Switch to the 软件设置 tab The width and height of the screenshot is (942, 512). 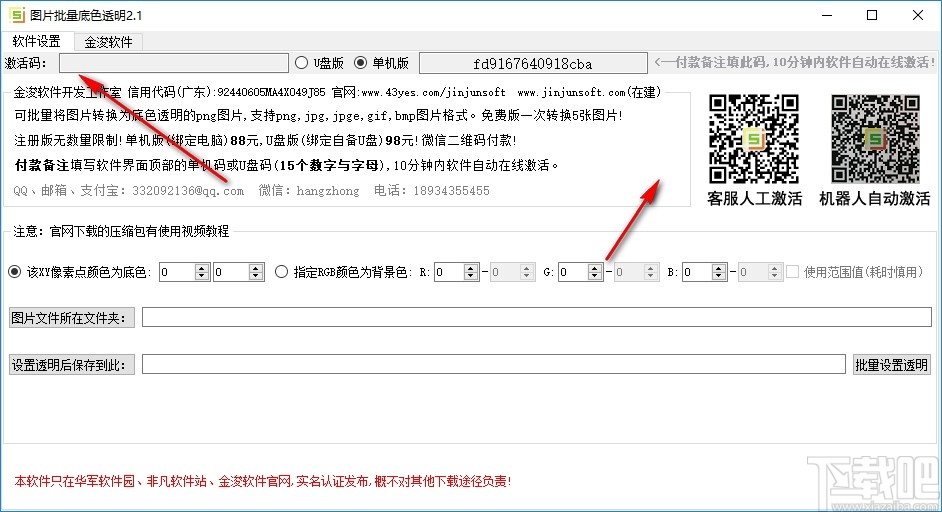[x=37, y=41]
